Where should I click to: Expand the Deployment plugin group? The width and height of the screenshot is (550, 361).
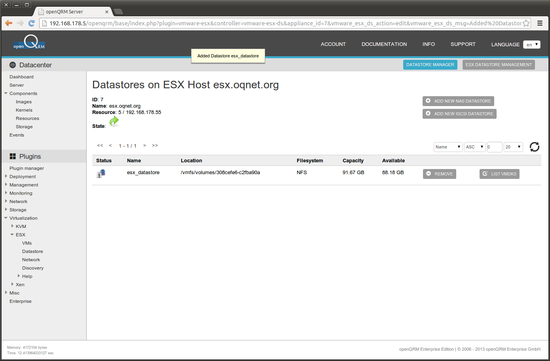(6, 176)
